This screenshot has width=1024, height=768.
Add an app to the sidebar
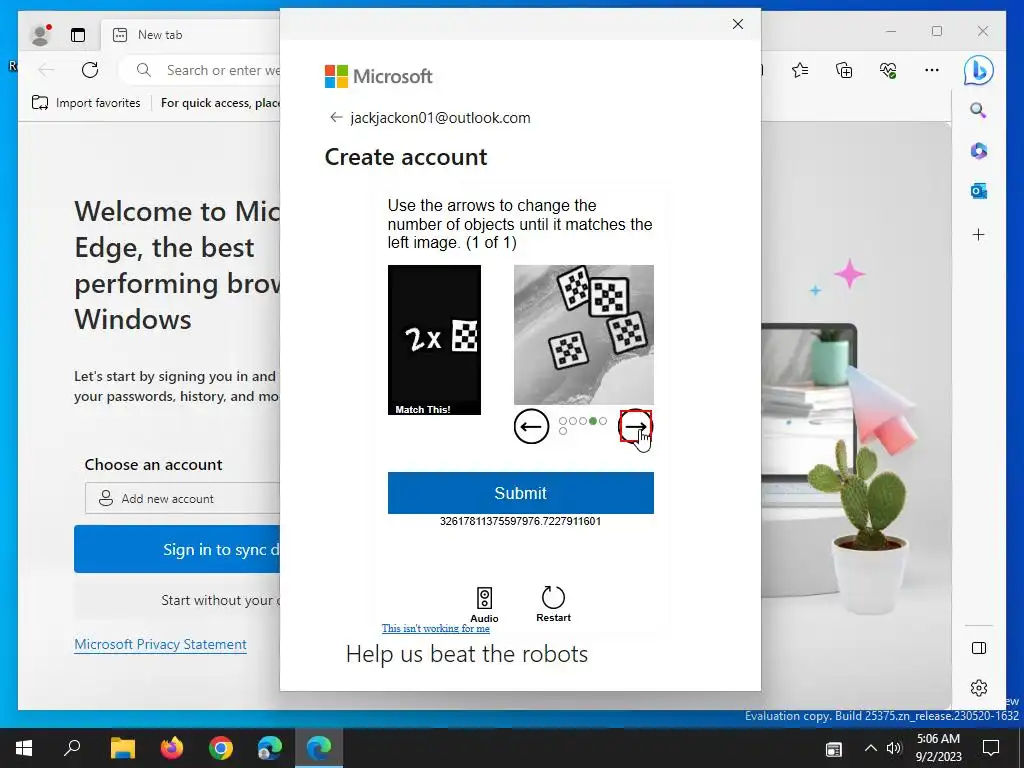click(978, 234)
